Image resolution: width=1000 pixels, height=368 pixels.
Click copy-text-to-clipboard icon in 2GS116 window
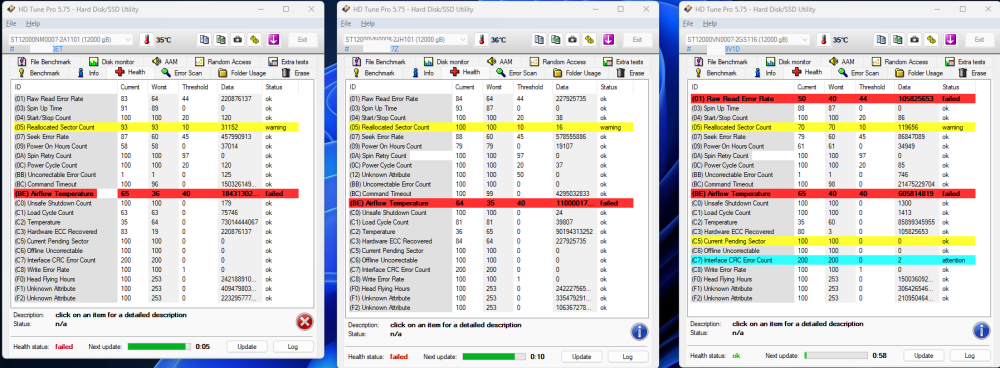point(881,40)
